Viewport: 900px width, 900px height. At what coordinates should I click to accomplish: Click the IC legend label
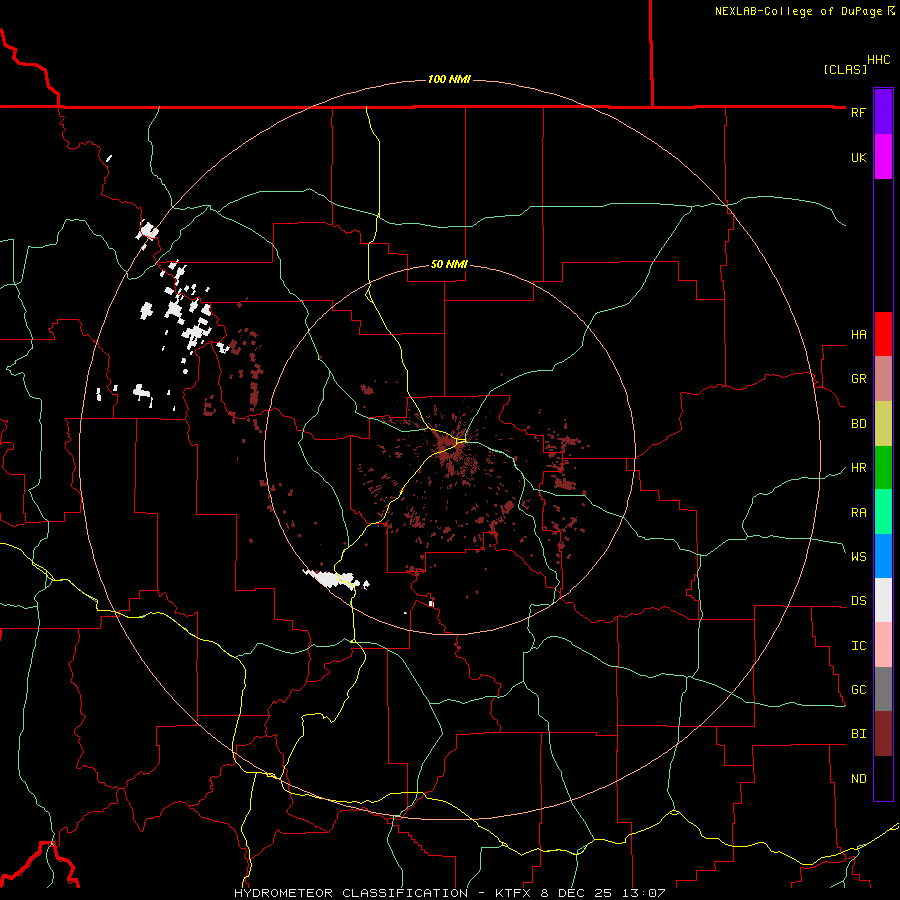click(x=858, y=645)
